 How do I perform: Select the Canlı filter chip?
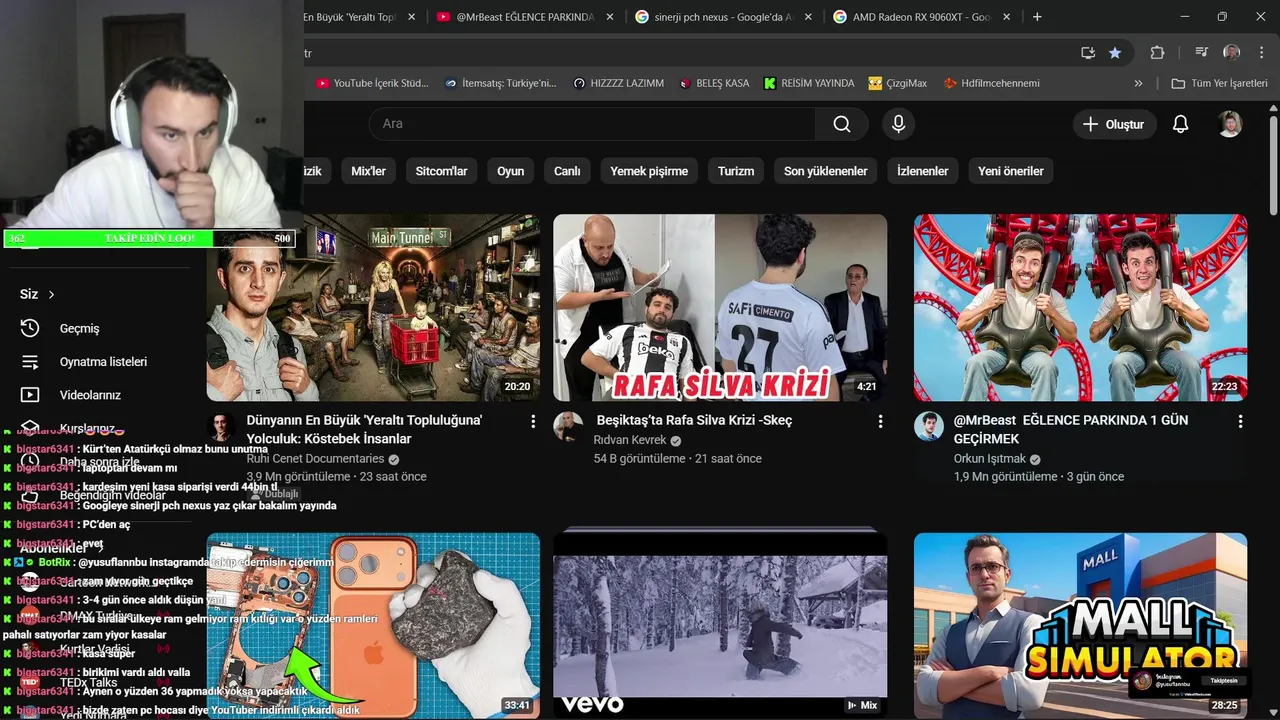coord(567,171)
